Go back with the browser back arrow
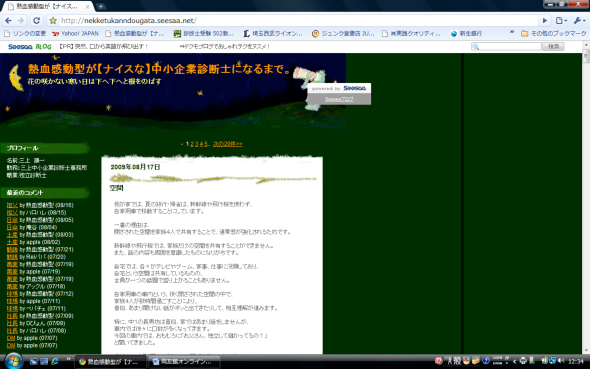 click(8, 20)
